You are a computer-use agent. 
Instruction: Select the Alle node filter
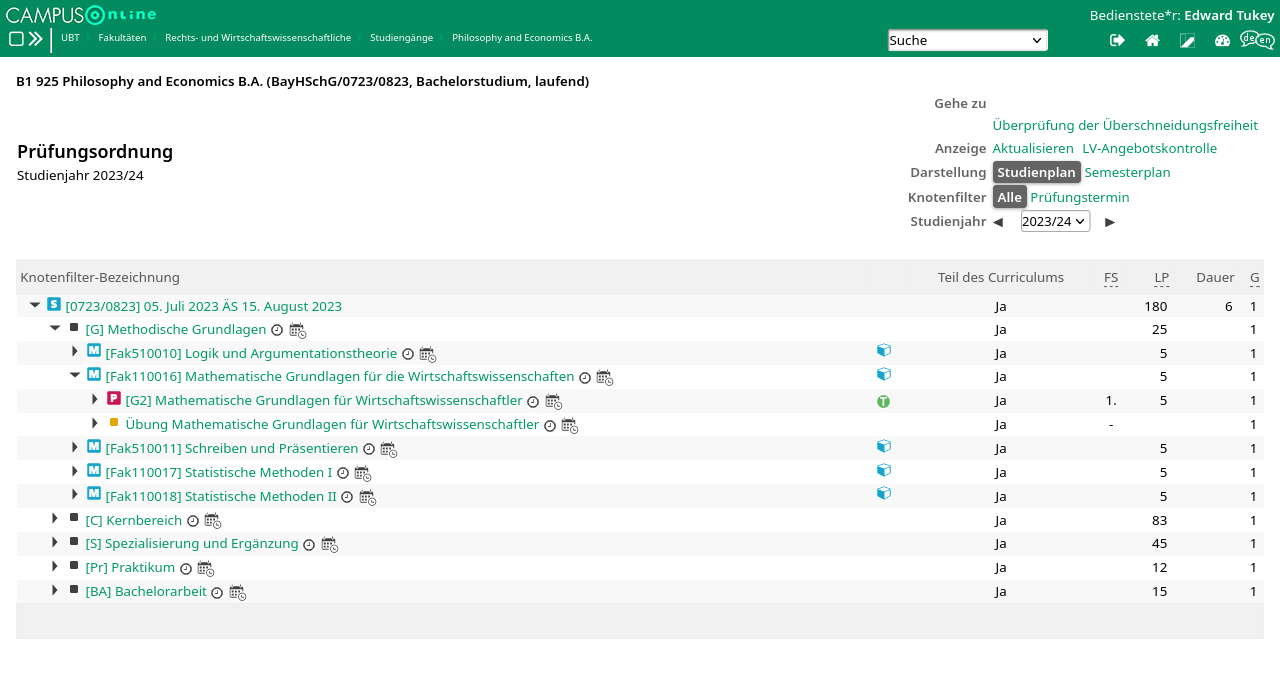(1009, 197)
